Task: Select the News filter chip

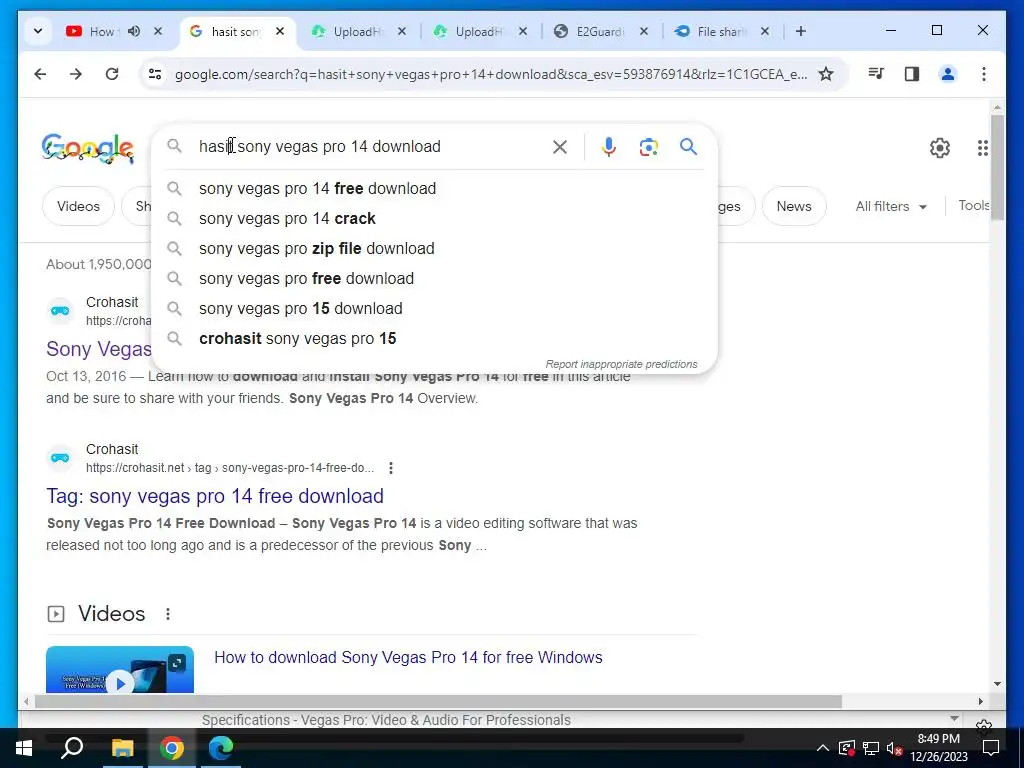Action: tap(794, 206)
